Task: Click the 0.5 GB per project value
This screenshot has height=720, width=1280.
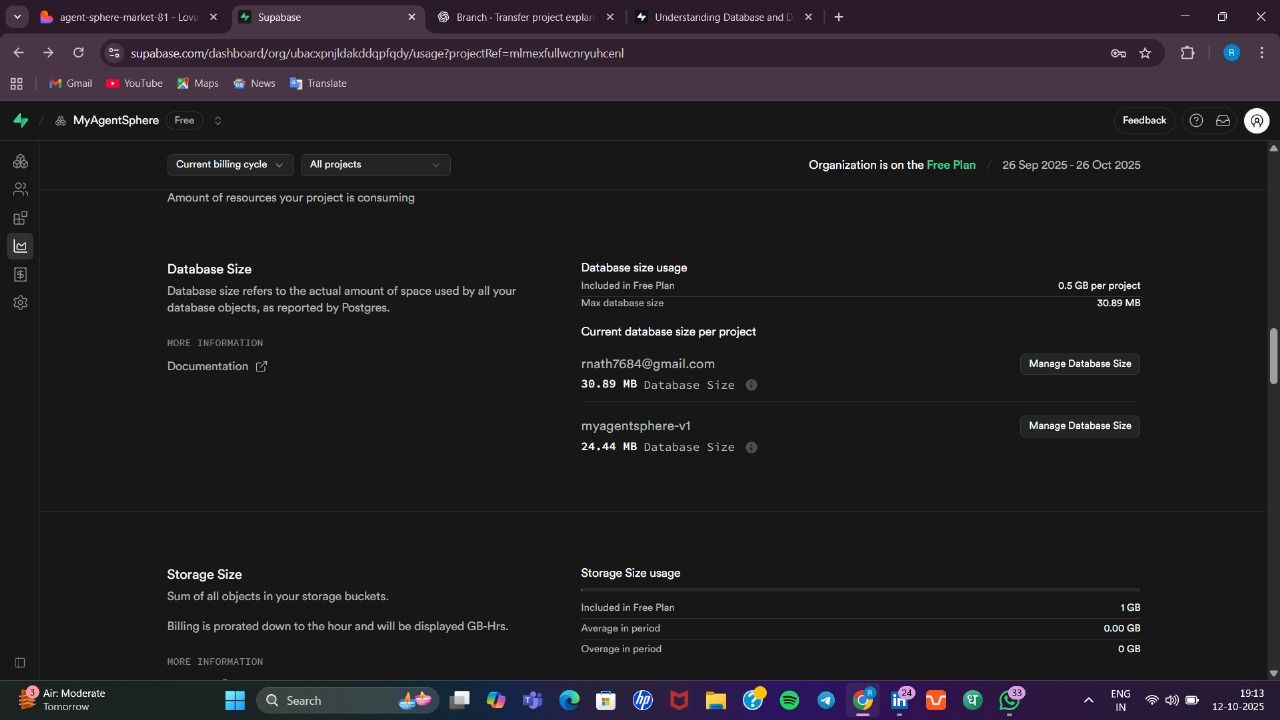Action: [1099, 286]
